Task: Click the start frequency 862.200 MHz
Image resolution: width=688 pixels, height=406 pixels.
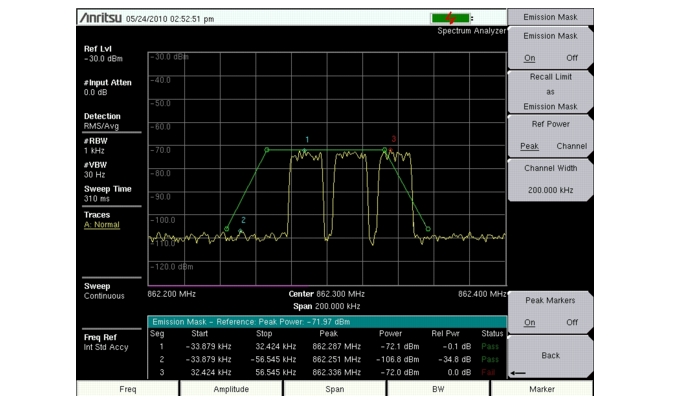Action: [x=172, y=294]
